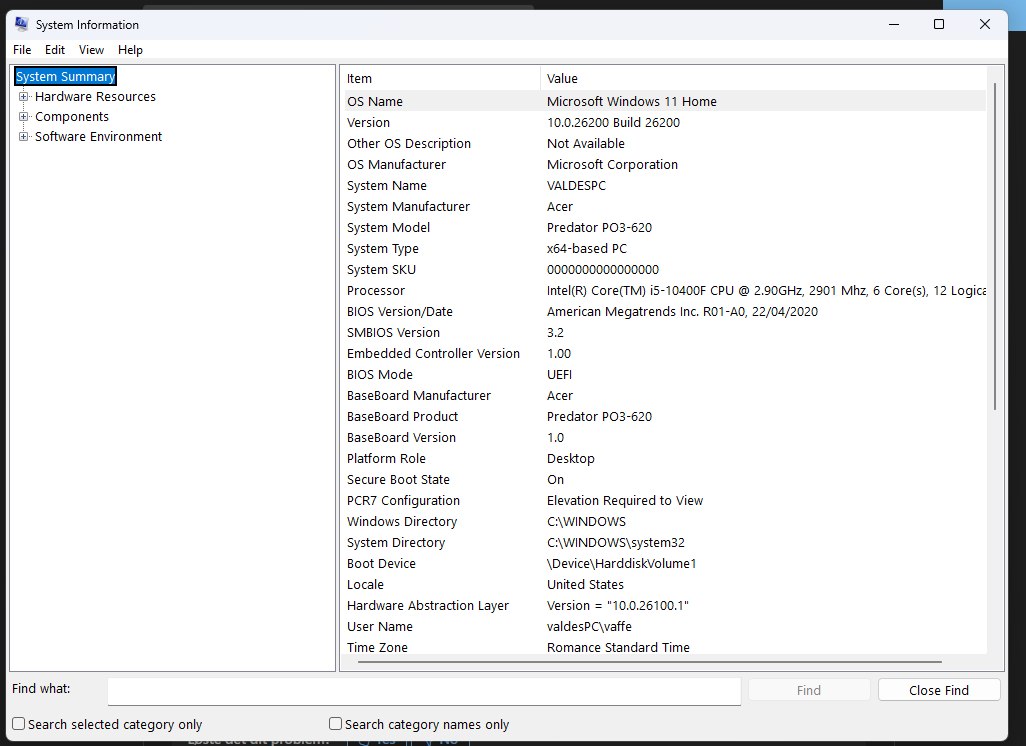Select the PCR7 Configuration row
Screen dimensions: 1026x746
(x=665, y=501)
